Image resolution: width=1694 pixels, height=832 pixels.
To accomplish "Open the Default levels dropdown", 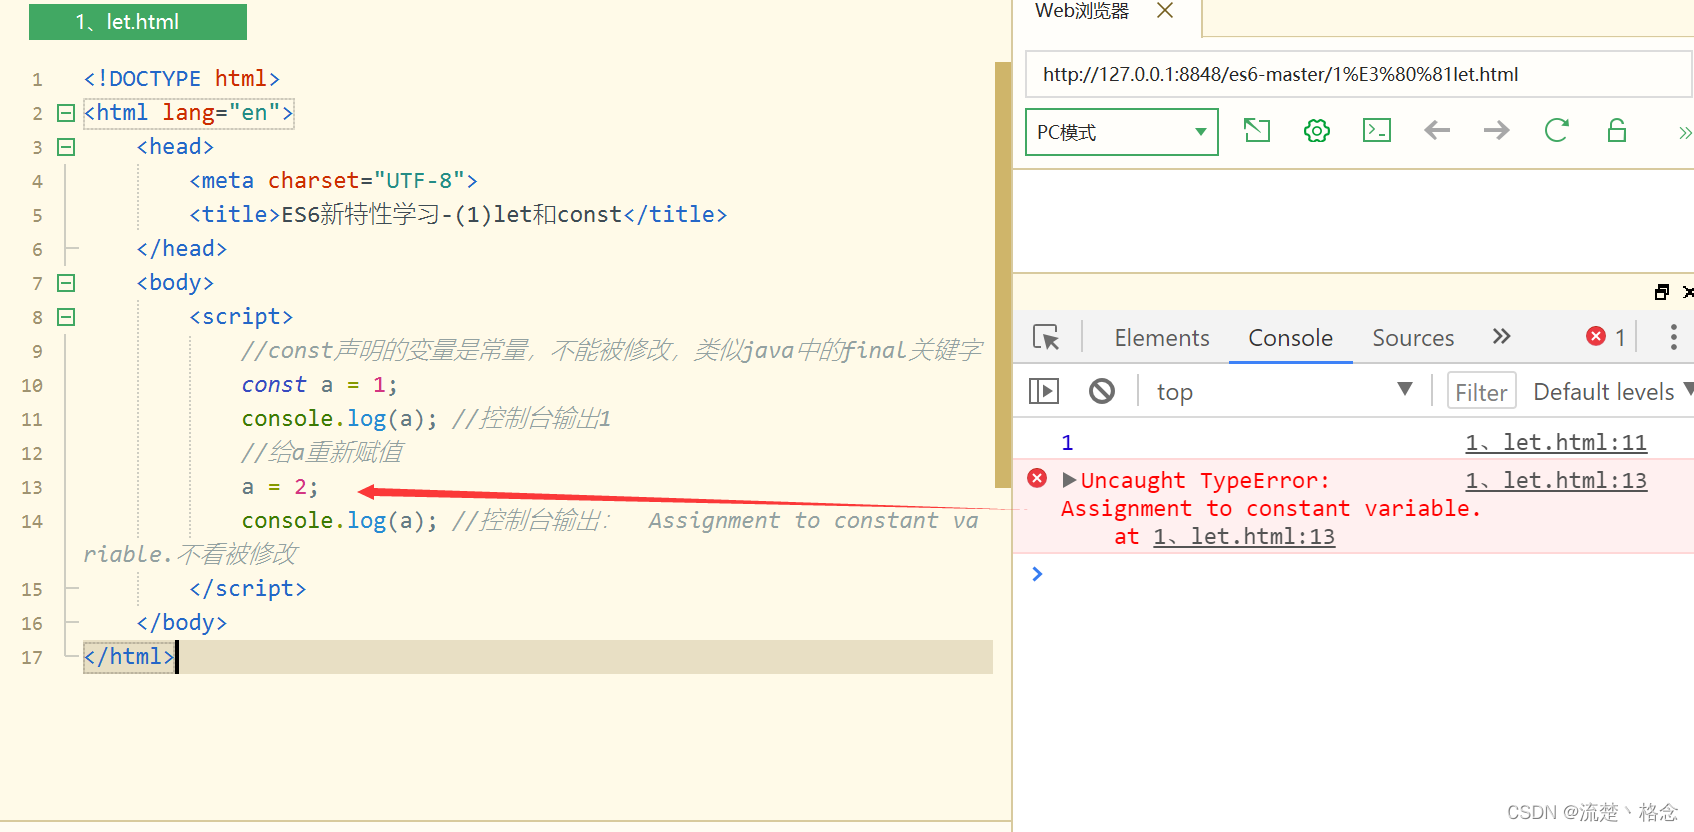I will pos(1613,391).
